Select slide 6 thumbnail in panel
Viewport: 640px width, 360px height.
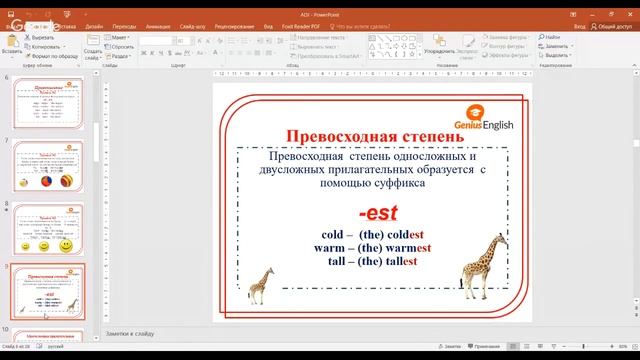click(48, 102)
